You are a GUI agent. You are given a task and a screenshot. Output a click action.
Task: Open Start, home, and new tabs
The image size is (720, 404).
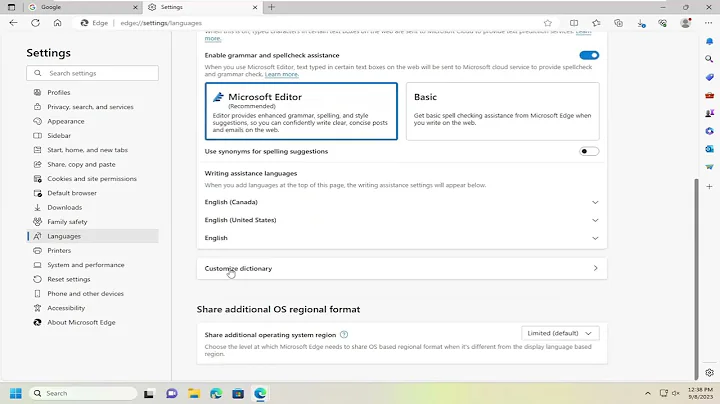tap(93, 150)
